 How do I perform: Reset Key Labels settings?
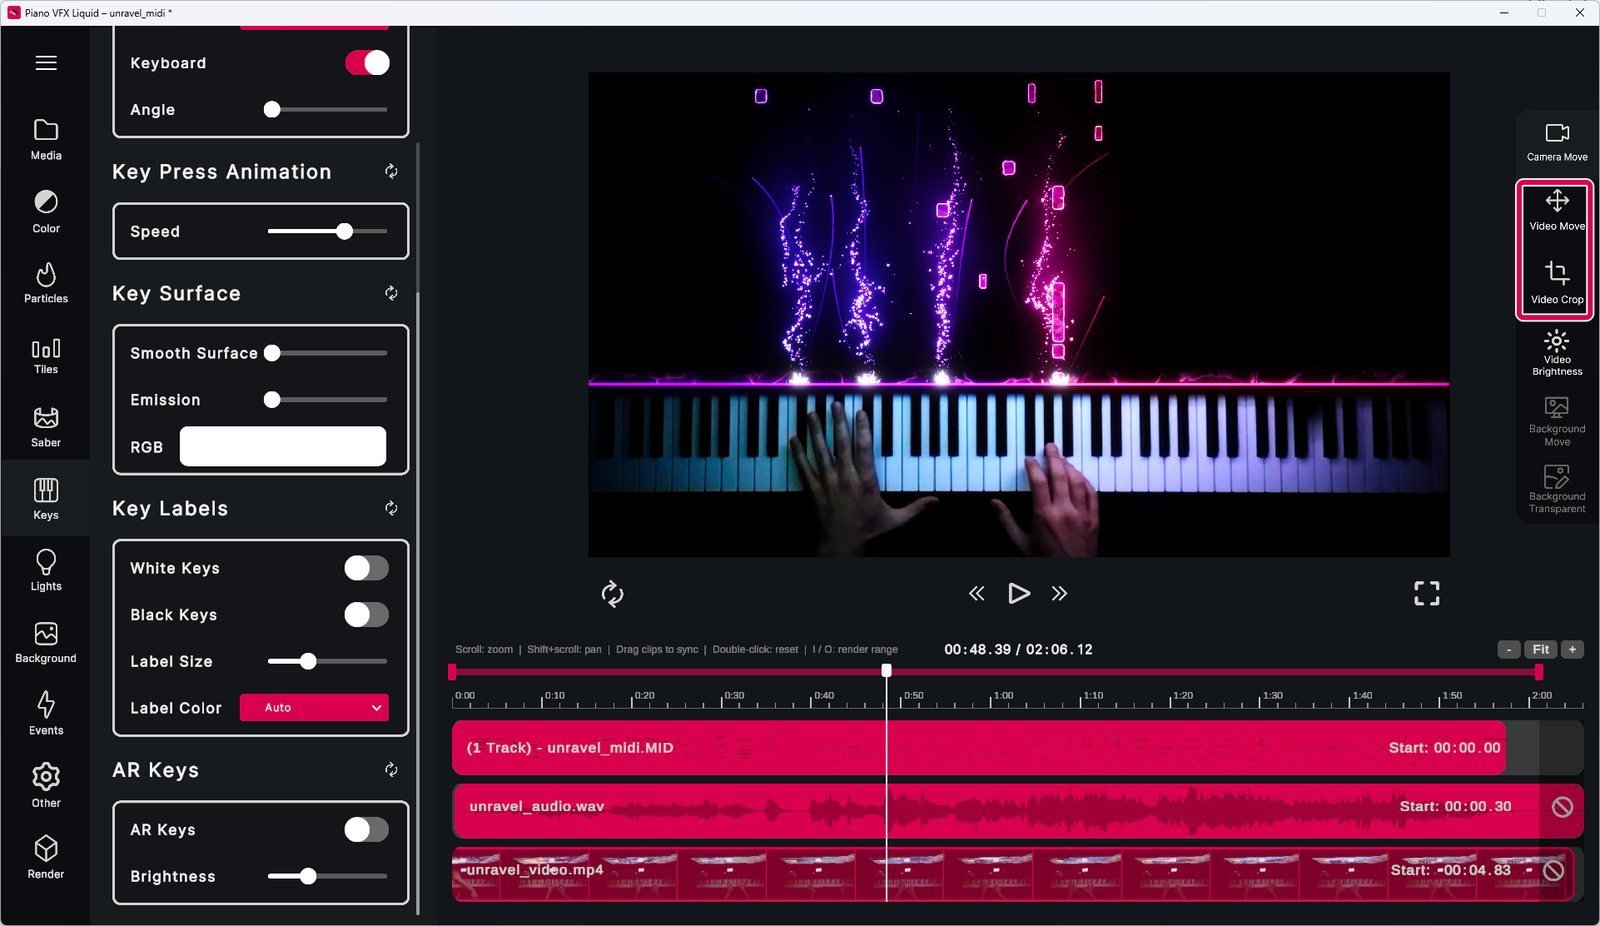coord(391,508)
